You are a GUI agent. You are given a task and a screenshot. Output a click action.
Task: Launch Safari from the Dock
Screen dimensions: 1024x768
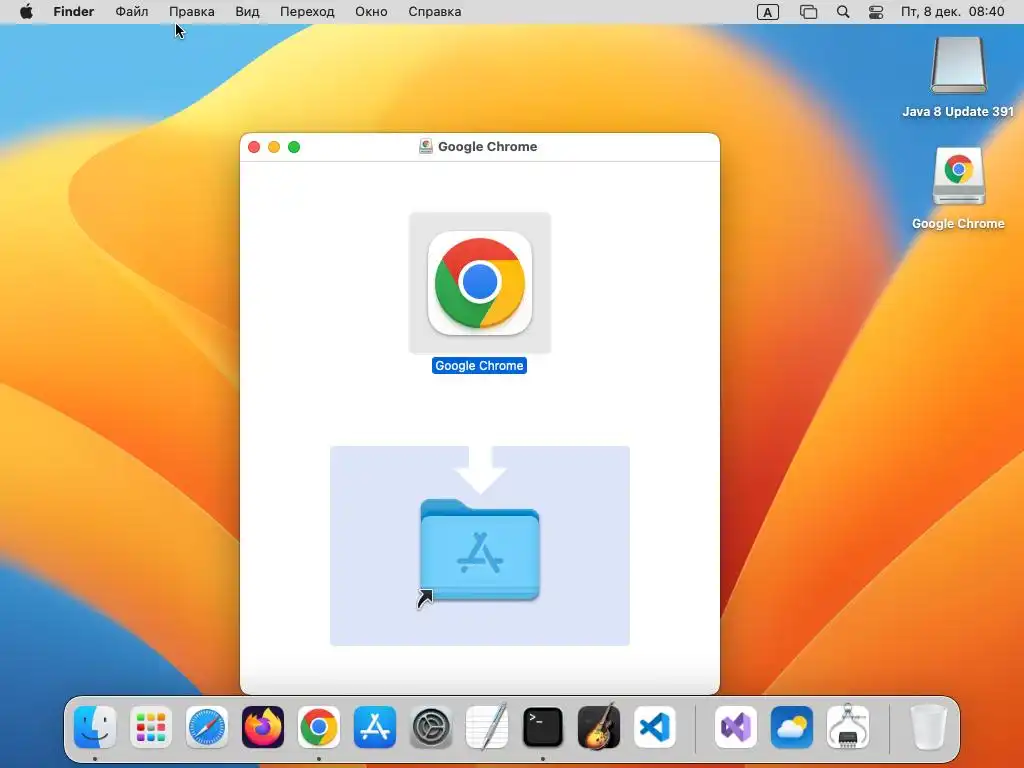(207, 727)
